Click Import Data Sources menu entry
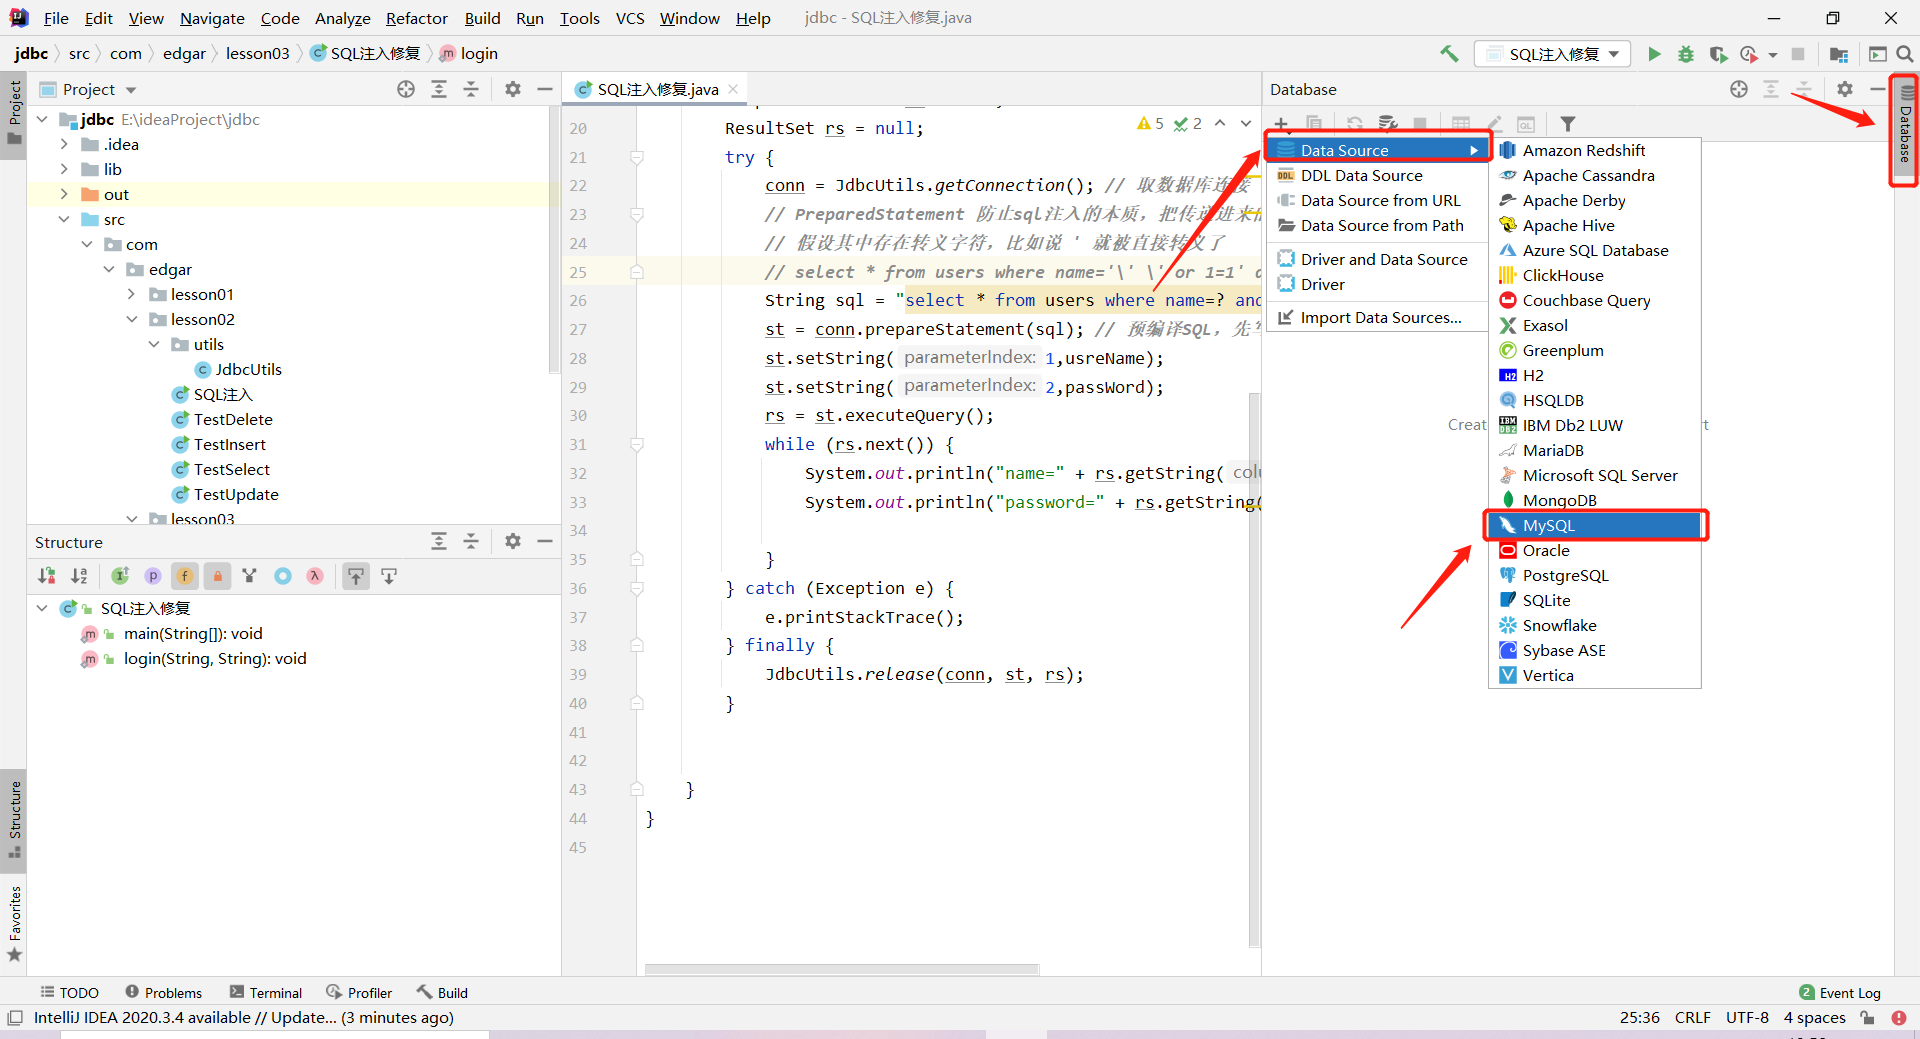Viewport: 1920px width, 1039px height. point(1378,317)
